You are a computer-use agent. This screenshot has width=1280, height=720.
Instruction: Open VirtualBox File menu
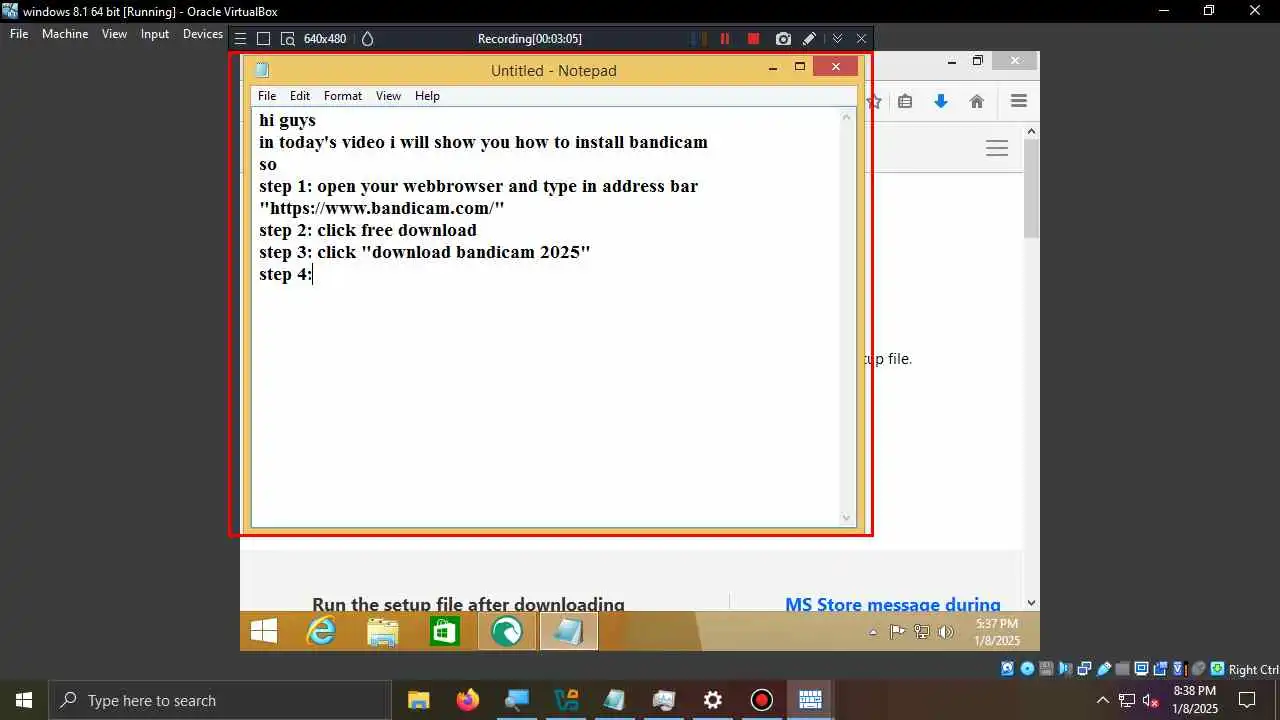click(19, 34)
